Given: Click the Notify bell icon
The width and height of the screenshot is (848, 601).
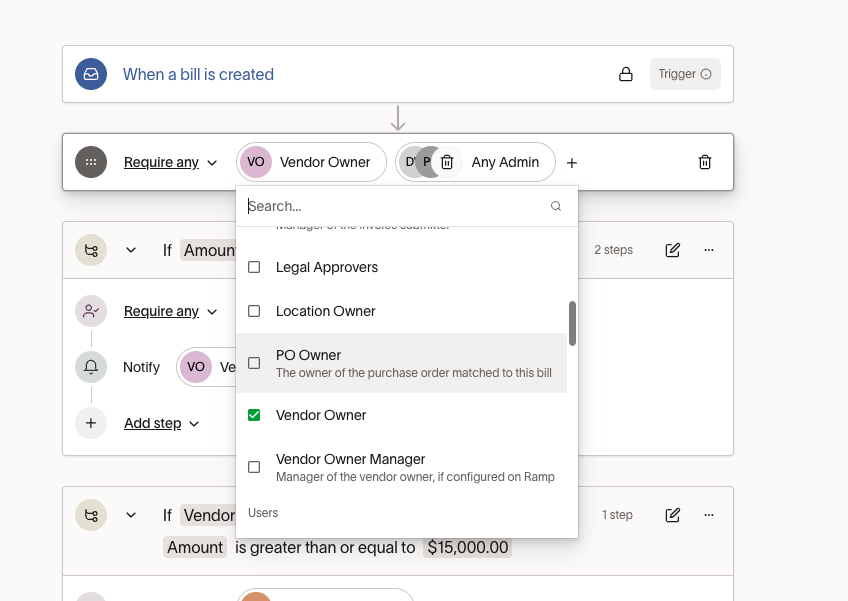Looking at the screenshot, I should point(91,367).
